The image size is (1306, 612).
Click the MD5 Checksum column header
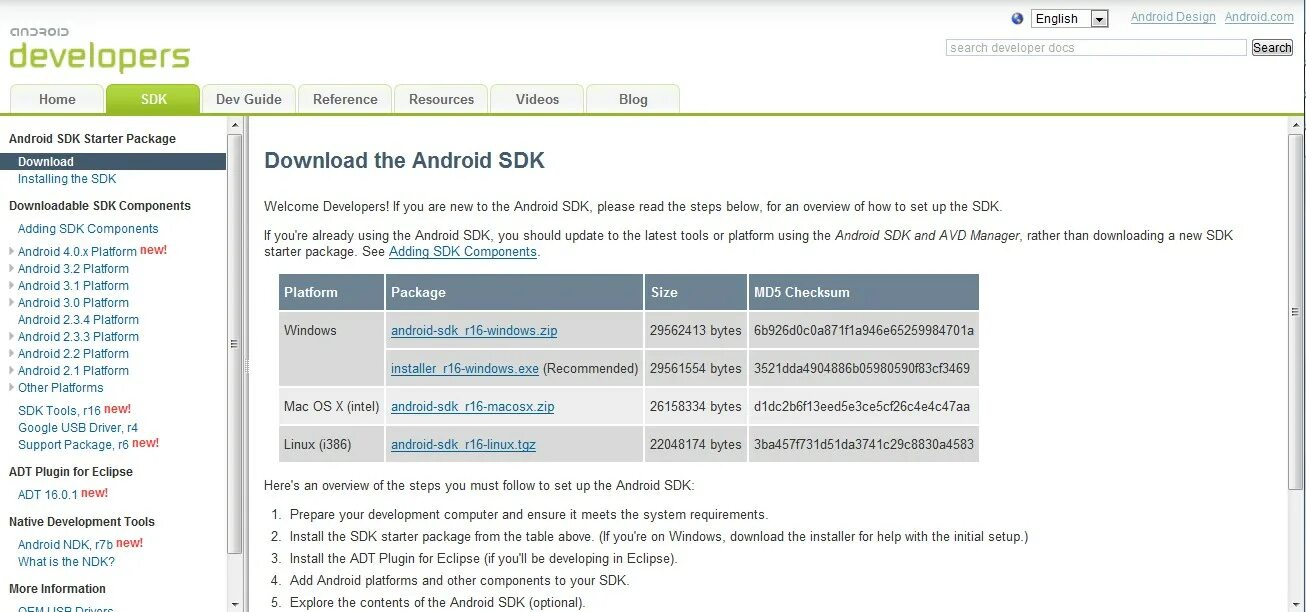[864, 293]
